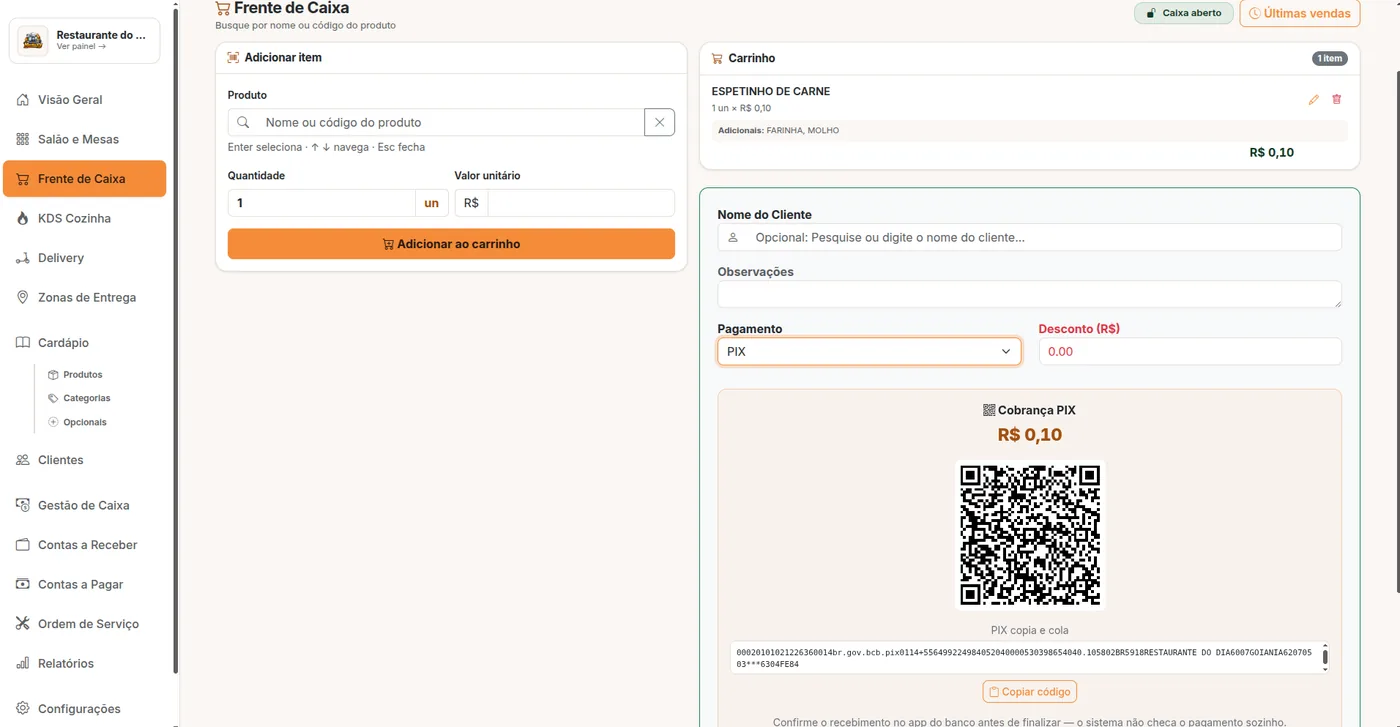Open Últimas vendas
The image size is (1400, 727).
1300,13
